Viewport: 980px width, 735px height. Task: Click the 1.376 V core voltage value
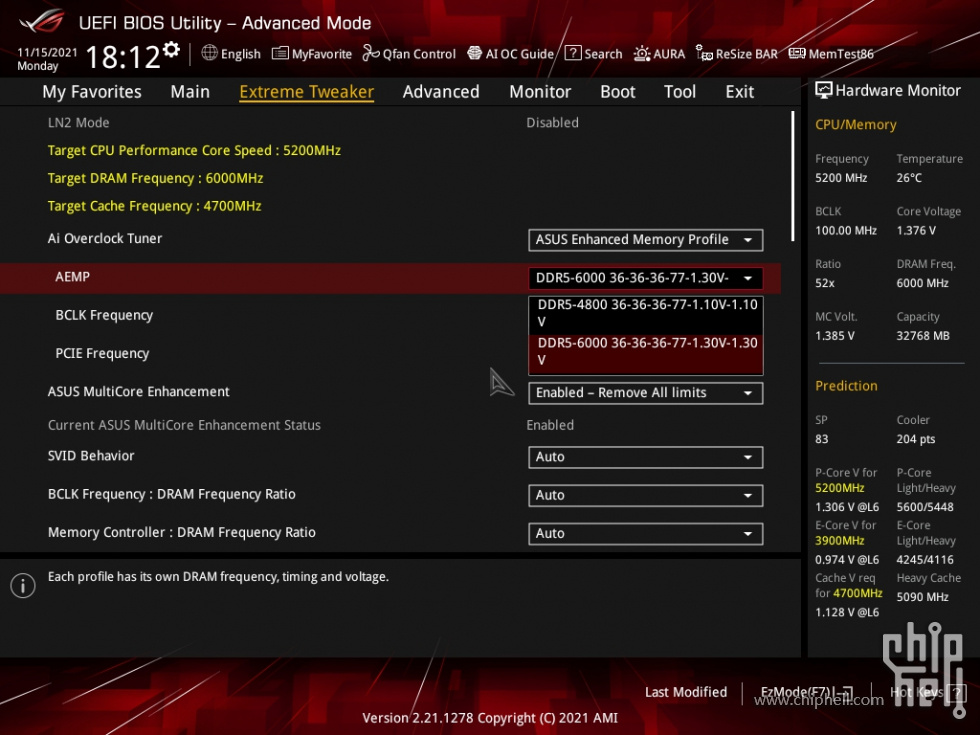(x=916, y=231)
